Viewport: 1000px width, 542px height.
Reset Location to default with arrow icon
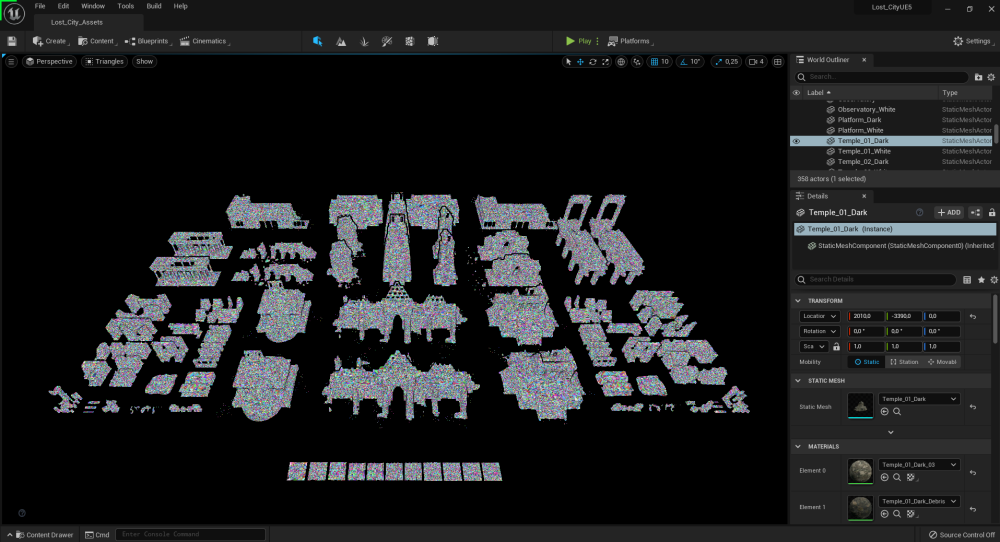pyautogui.click(x=973, y=316)
